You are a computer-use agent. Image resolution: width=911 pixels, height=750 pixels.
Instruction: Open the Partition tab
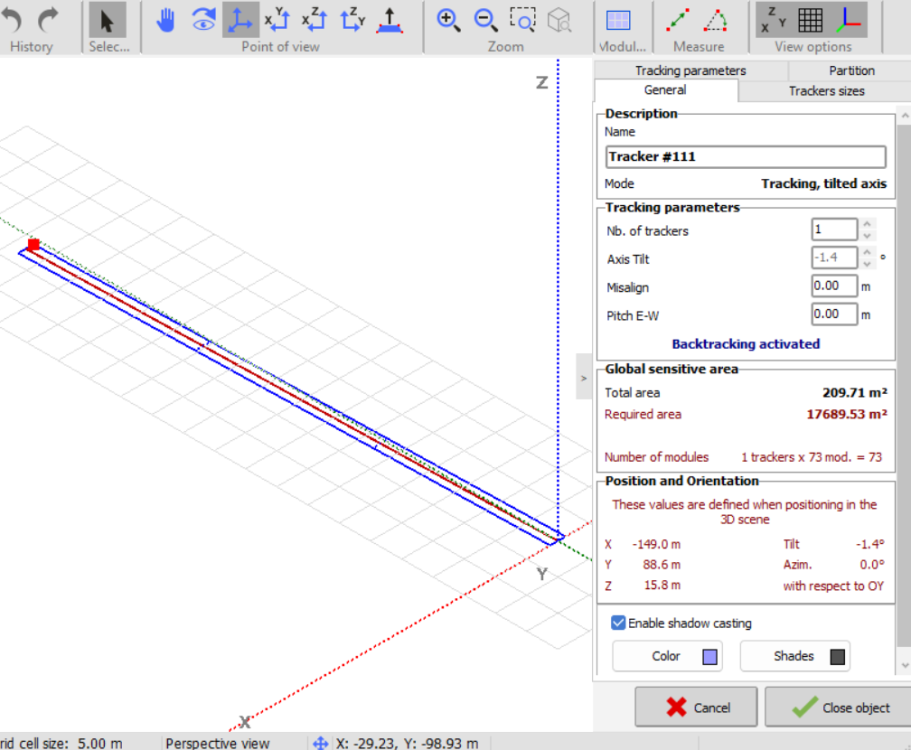pos(851,71)
